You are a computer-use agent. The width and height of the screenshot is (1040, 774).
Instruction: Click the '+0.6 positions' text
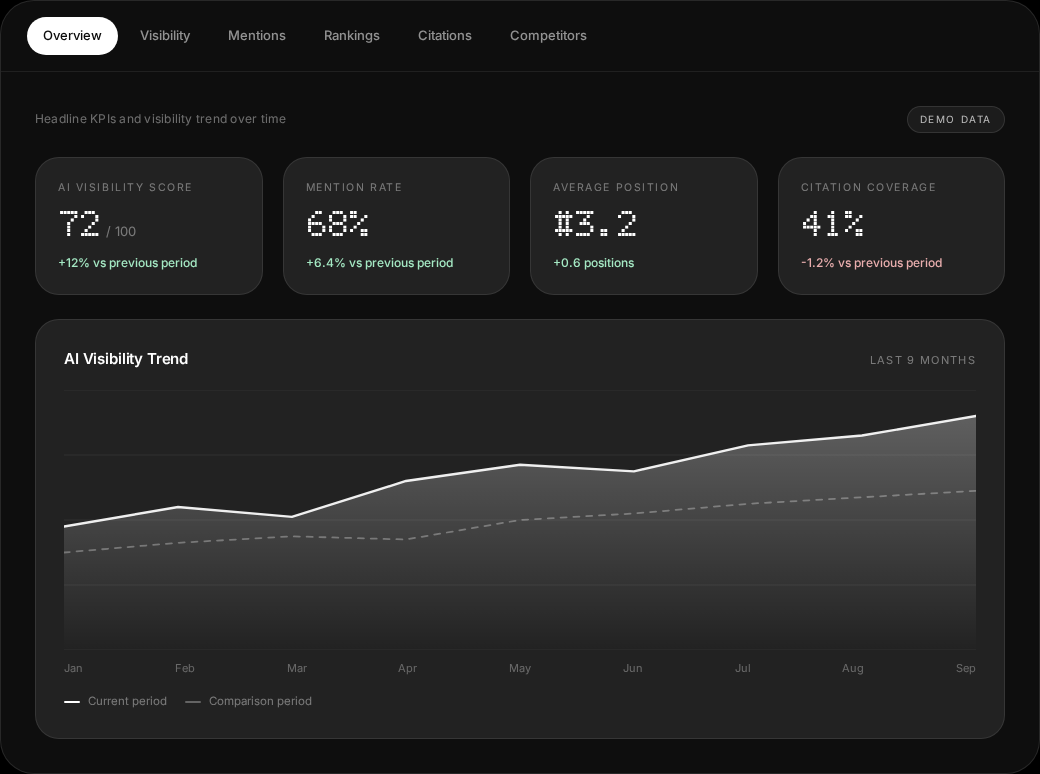pyautogui.click(x=594, y=263)
